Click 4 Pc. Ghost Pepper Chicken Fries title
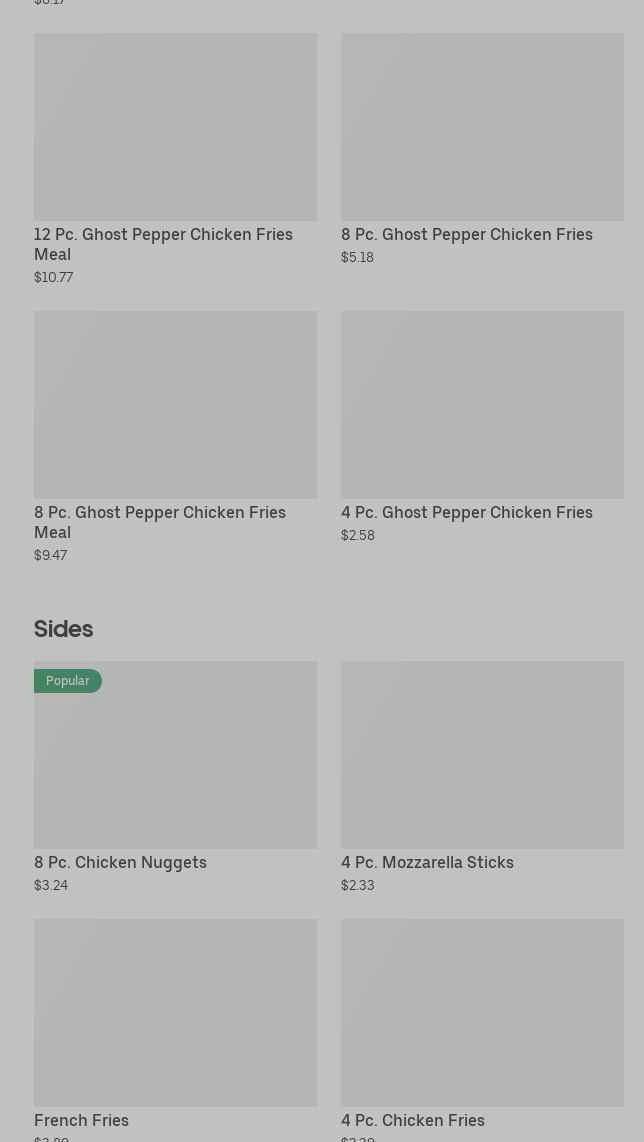The height and width of the screenshot is (1142, 644). tap(466, 512)
